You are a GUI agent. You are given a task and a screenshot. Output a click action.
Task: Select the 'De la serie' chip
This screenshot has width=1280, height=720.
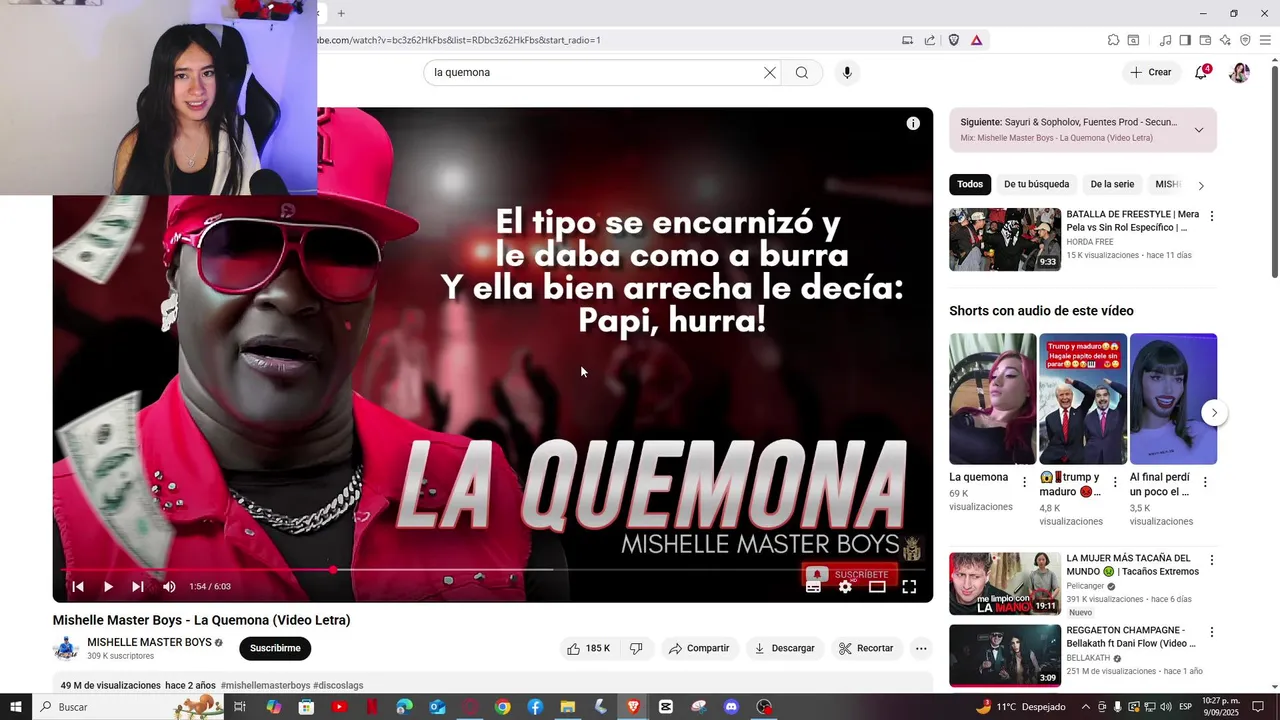click(1112, 185)
